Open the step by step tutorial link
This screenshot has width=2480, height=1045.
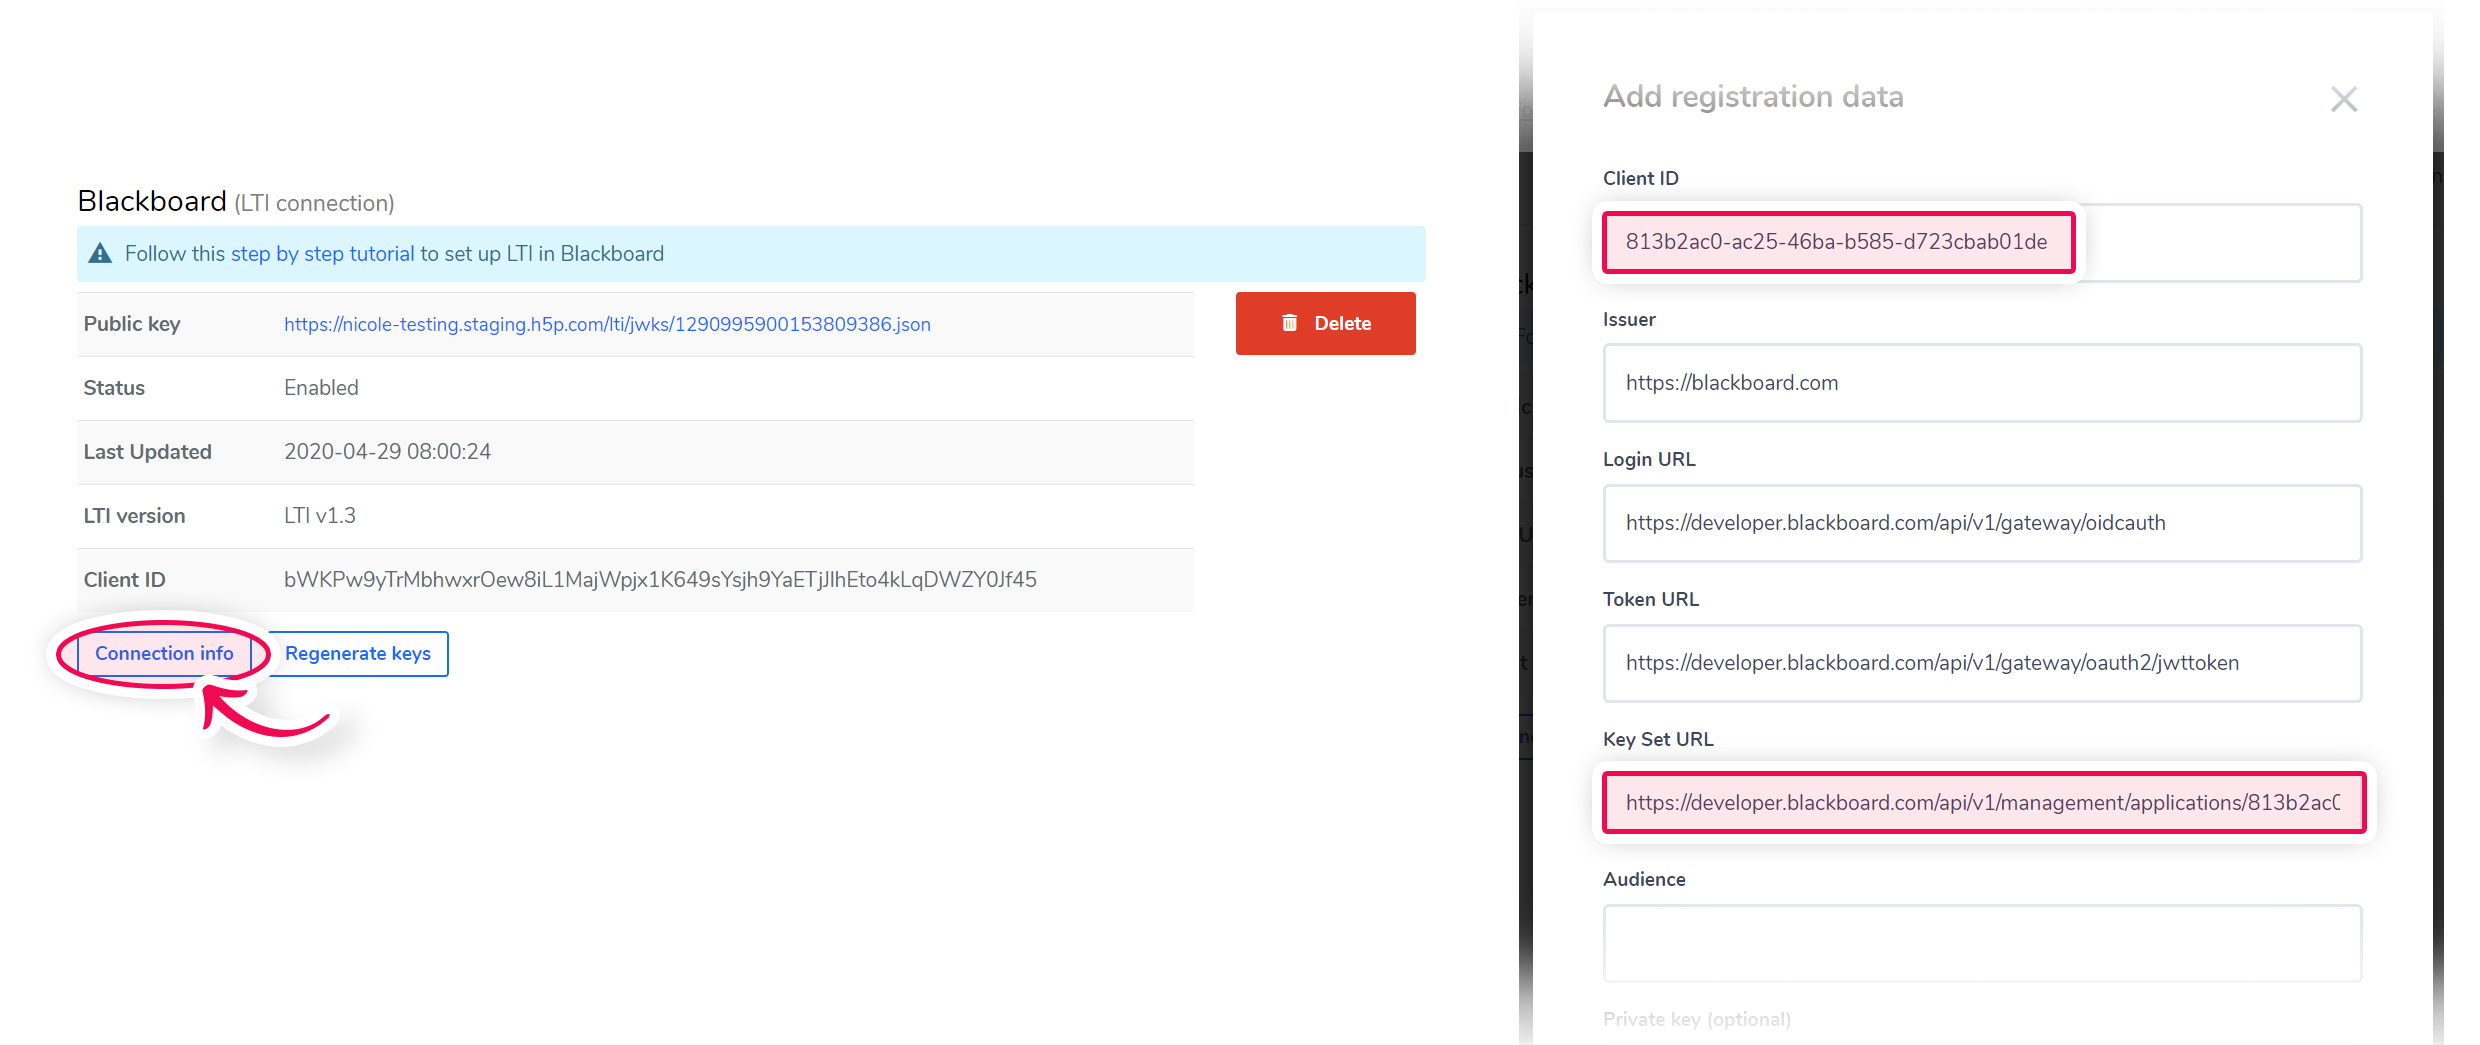tap(322, 254)
